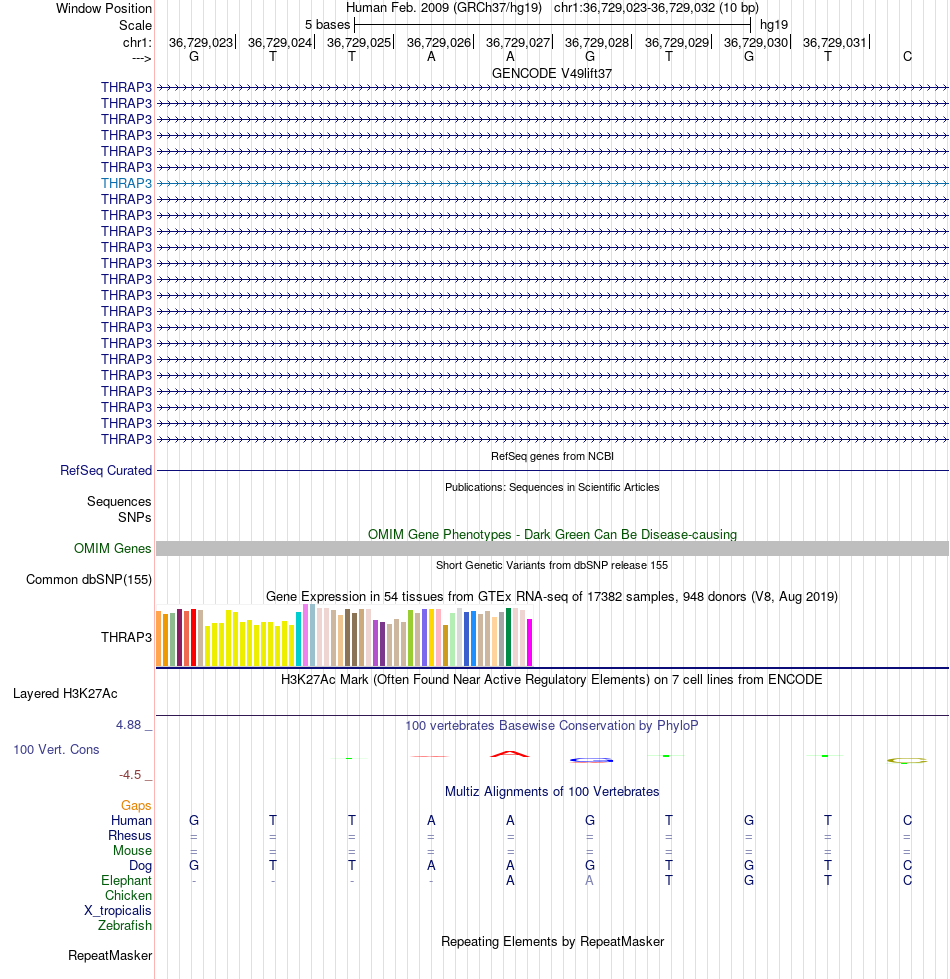Open Publications: Sequences in Scientific Articles title

552,487
